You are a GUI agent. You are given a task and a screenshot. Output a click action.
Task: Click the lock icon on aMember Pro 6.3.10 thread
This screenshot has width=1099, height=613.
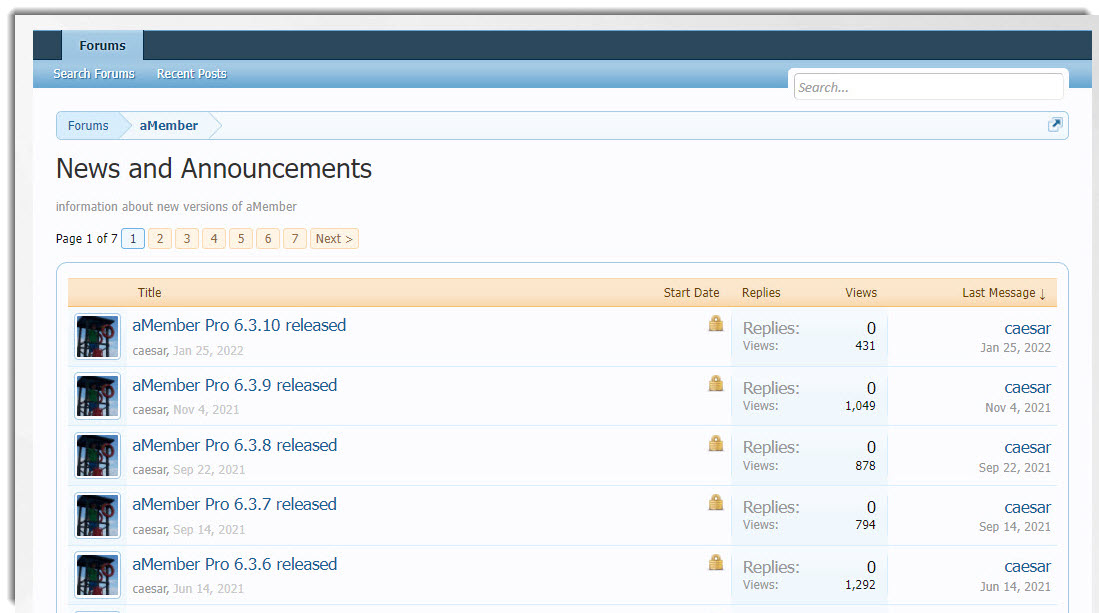pos(716,323)
